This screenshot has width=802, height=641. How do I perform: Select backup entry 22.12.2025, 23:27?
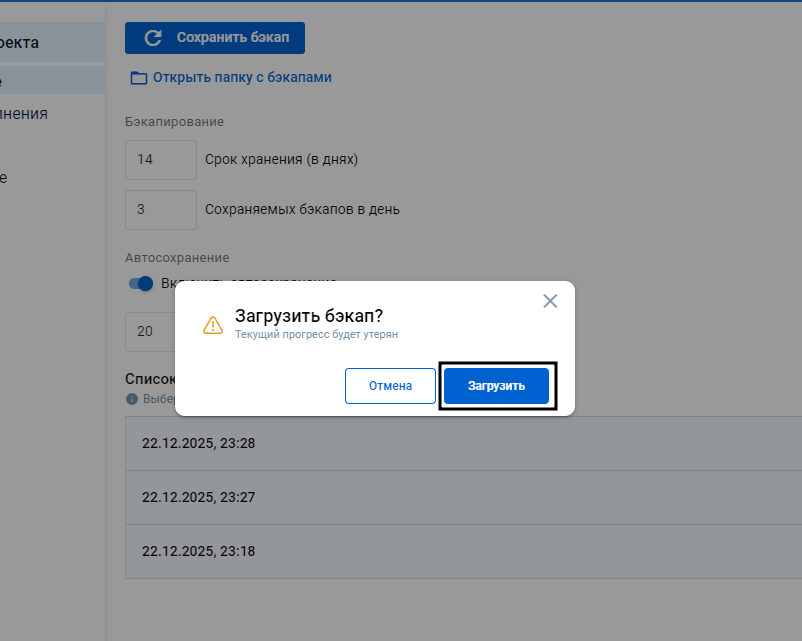(x=463, y=498)
